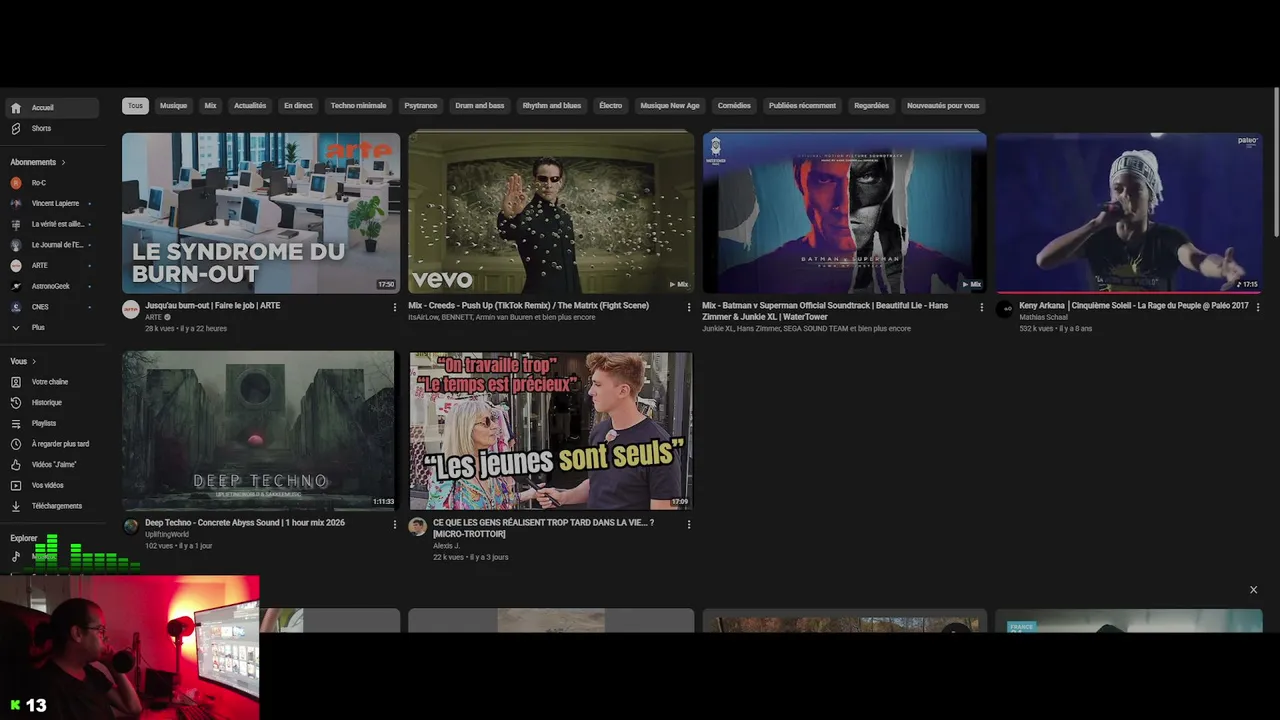Image resolution: width=1280 pixels, height=720 pixels.
Task: Open ARTE channel avatar in sidebar
Action: click(x=16, y=266)
